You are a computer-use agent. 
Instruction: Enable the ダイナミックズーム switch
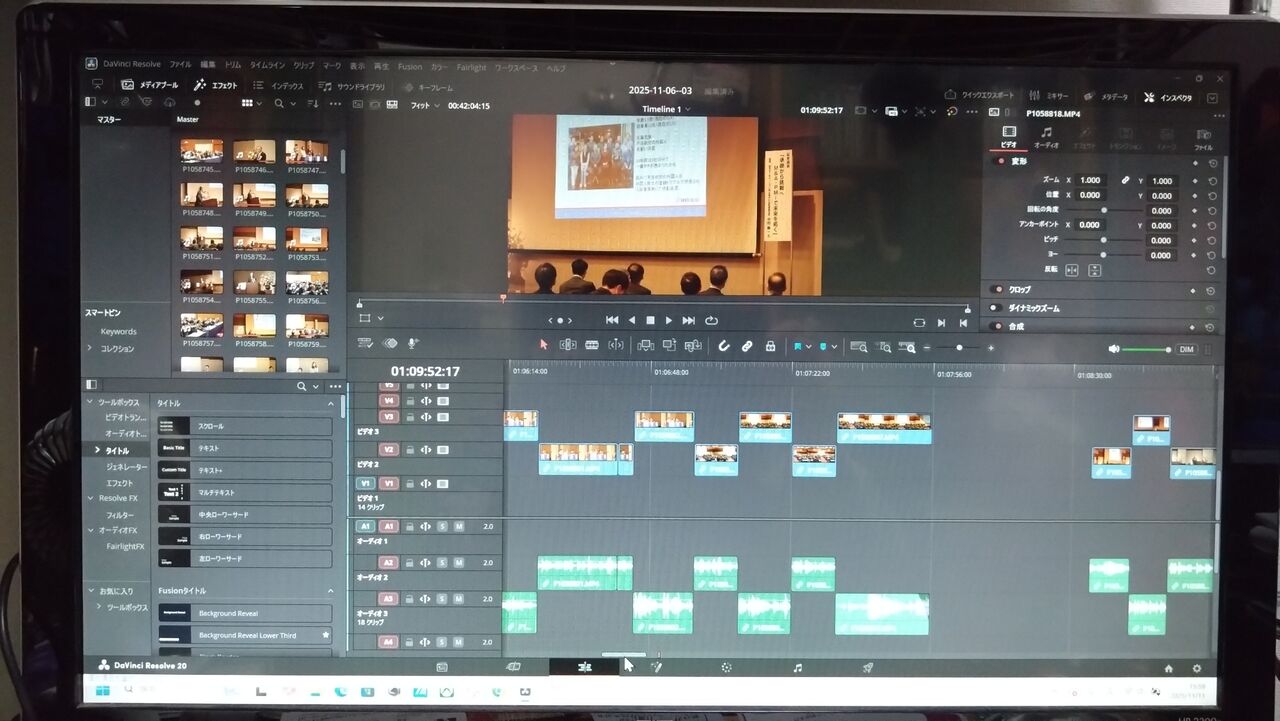click(996, 308)
